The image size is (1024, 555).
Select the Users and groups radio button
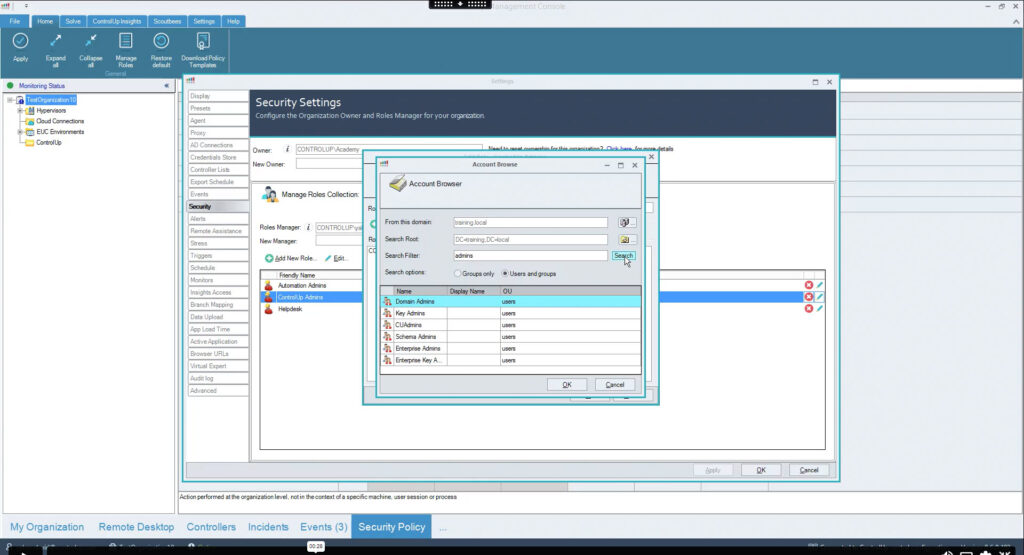click(x=506, y=273)
